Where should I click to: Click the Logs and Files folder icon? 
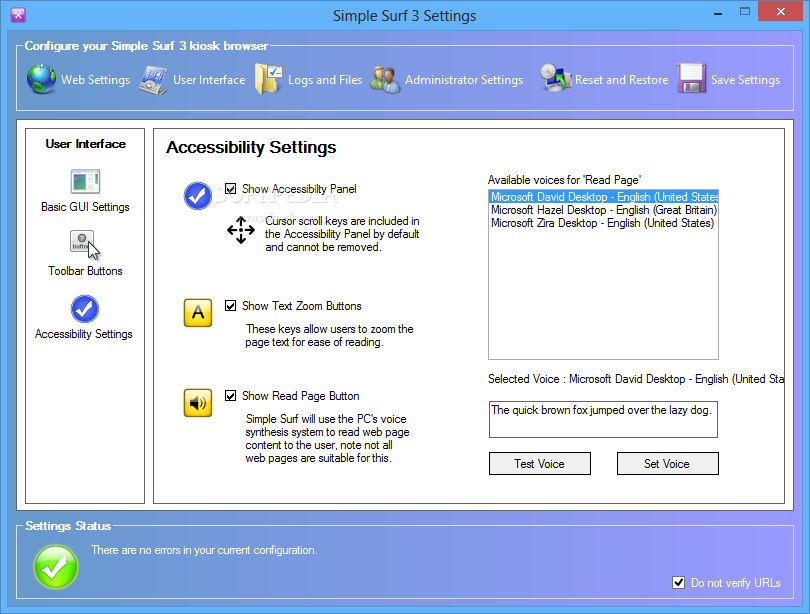[x=268, y=79]
